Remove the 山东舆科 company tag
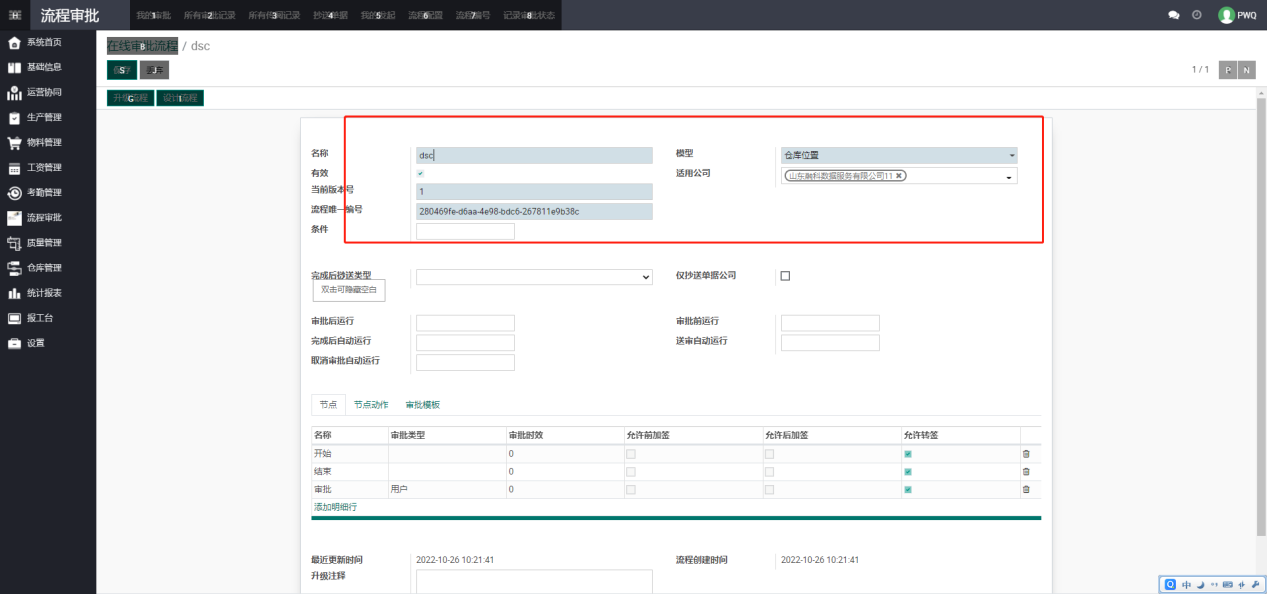1267x594 pixels. (899, 176)
